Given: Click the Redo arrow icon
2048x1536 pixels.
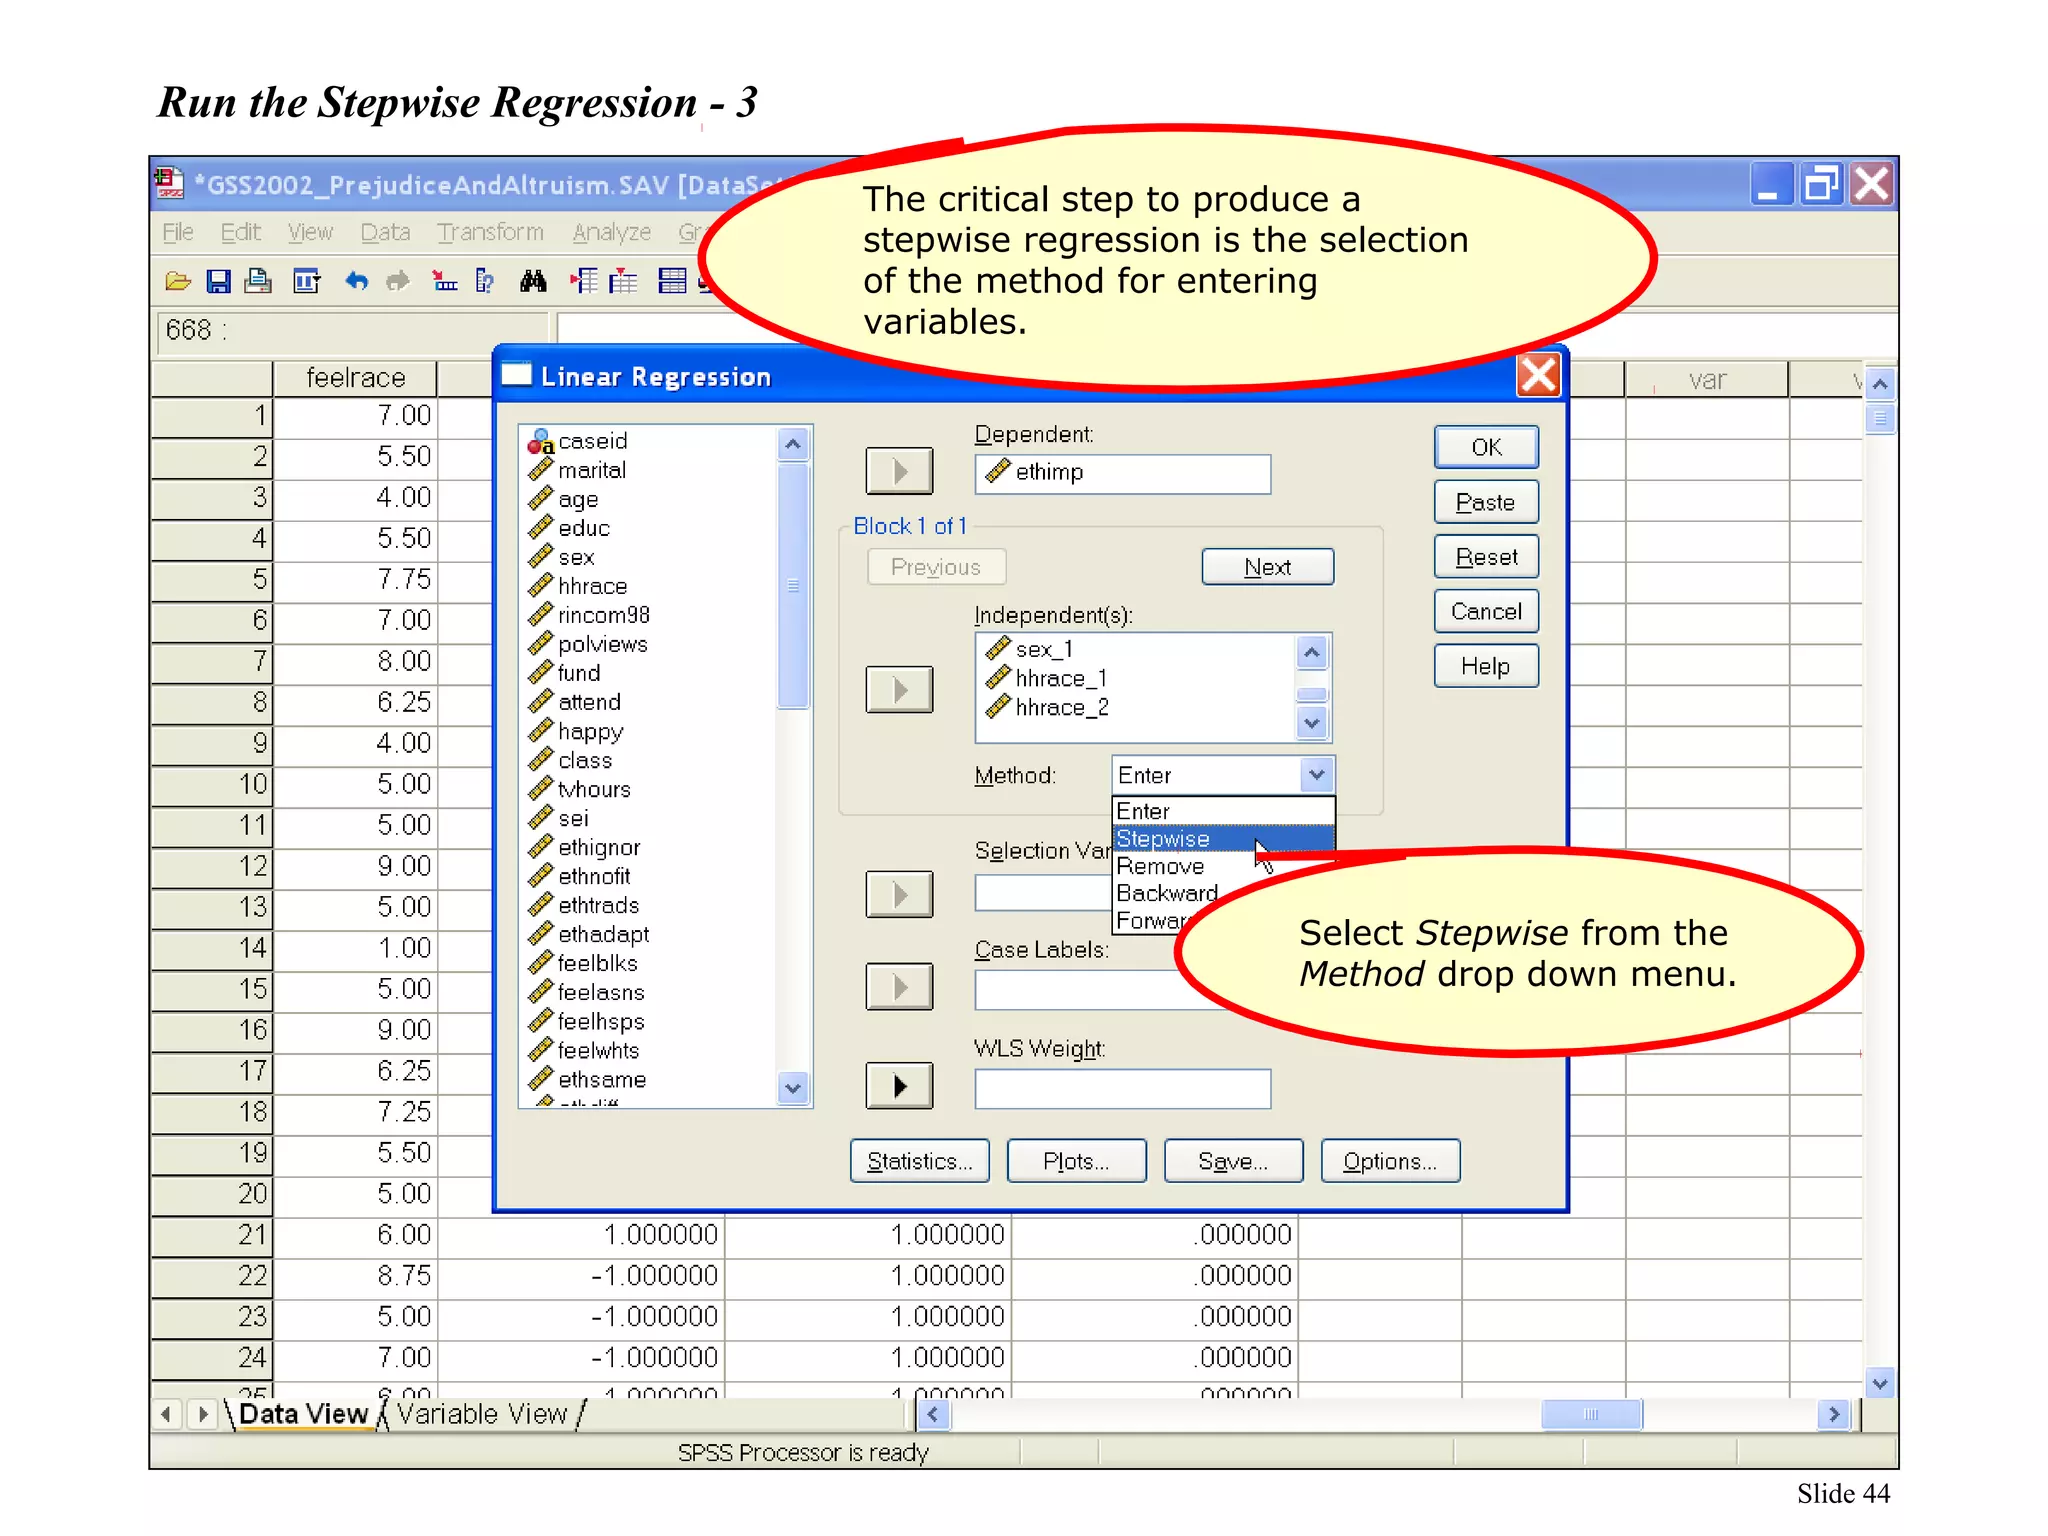Looking at the screenshot, I should click(398, 282).
